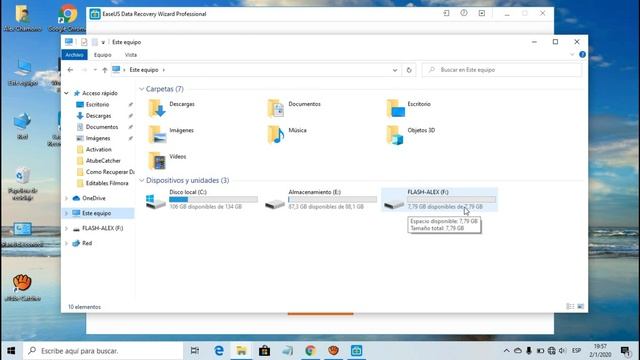Click the F: drive usage bar

click(x=451, y=200)
